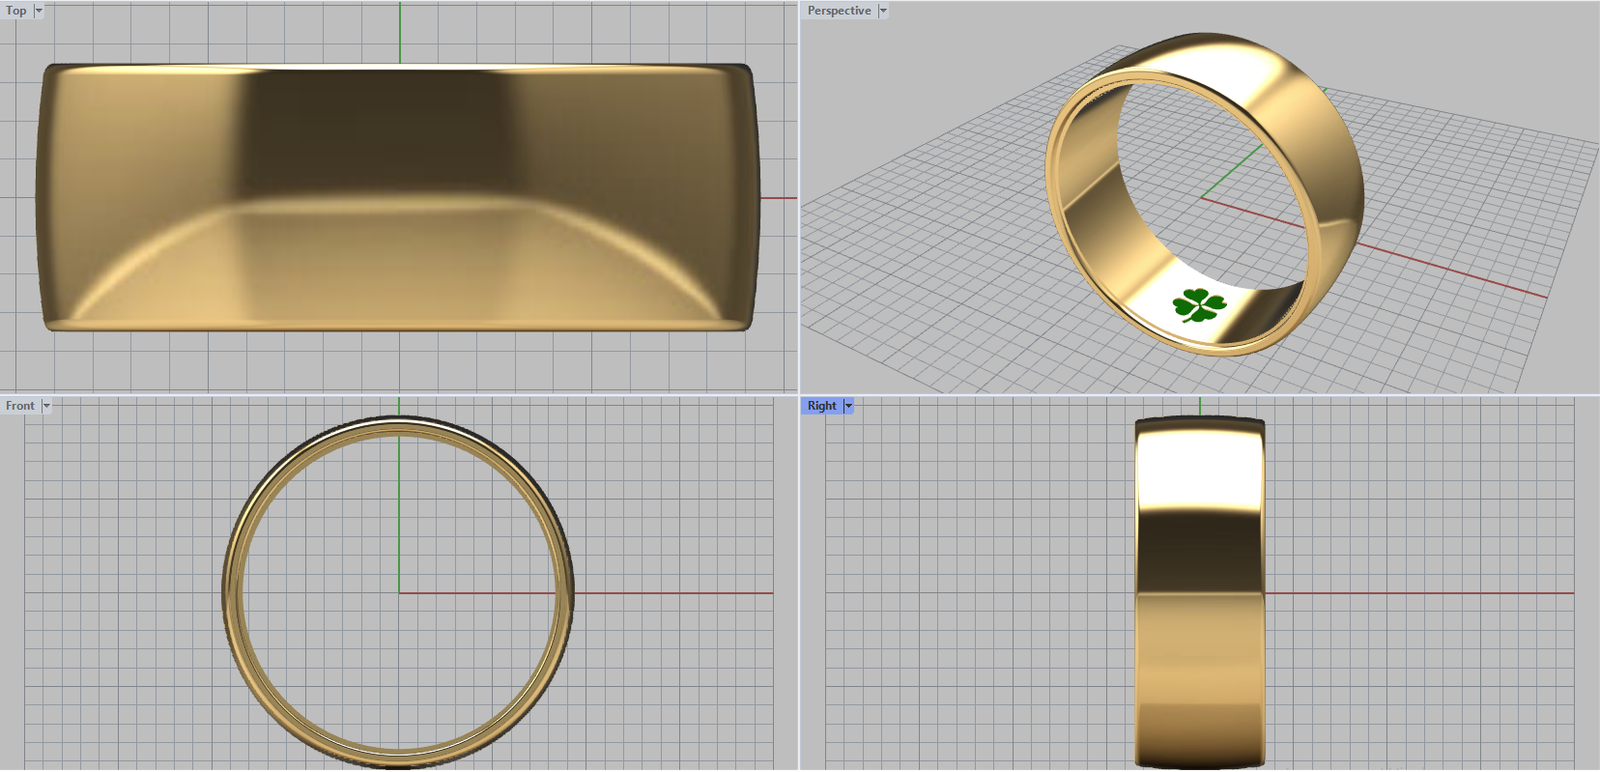Click the highlighted Right viewport title

pos(821,406)
